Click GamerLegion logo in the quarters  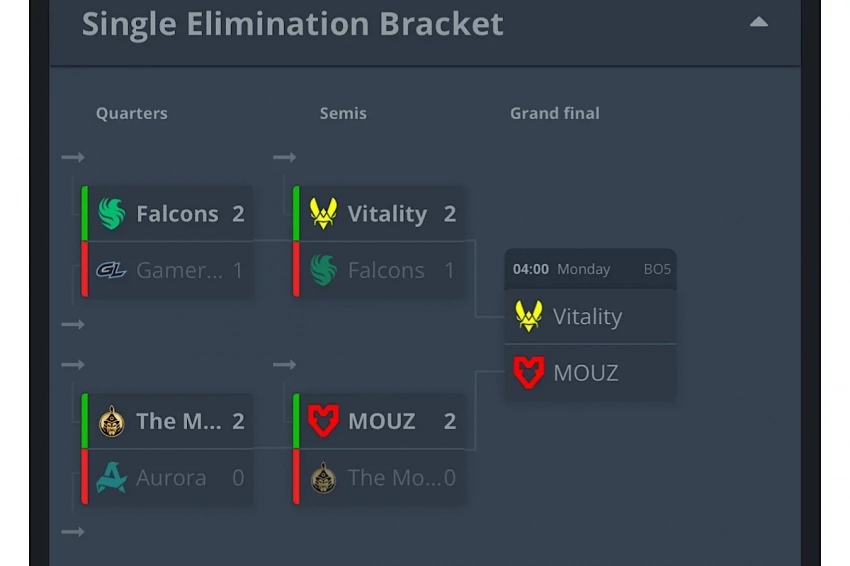coord(111,270)
